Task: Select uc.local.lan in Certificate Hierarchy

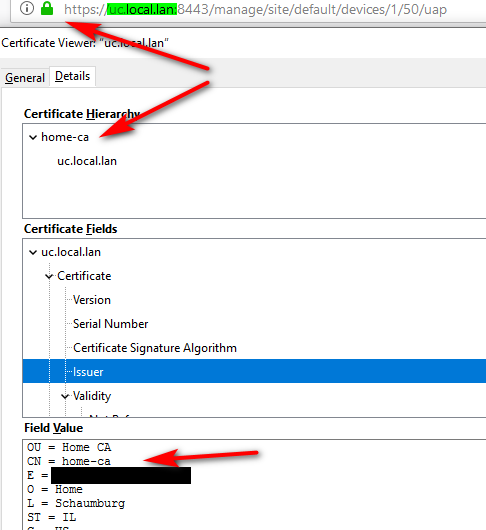Action: pos(87,161)
